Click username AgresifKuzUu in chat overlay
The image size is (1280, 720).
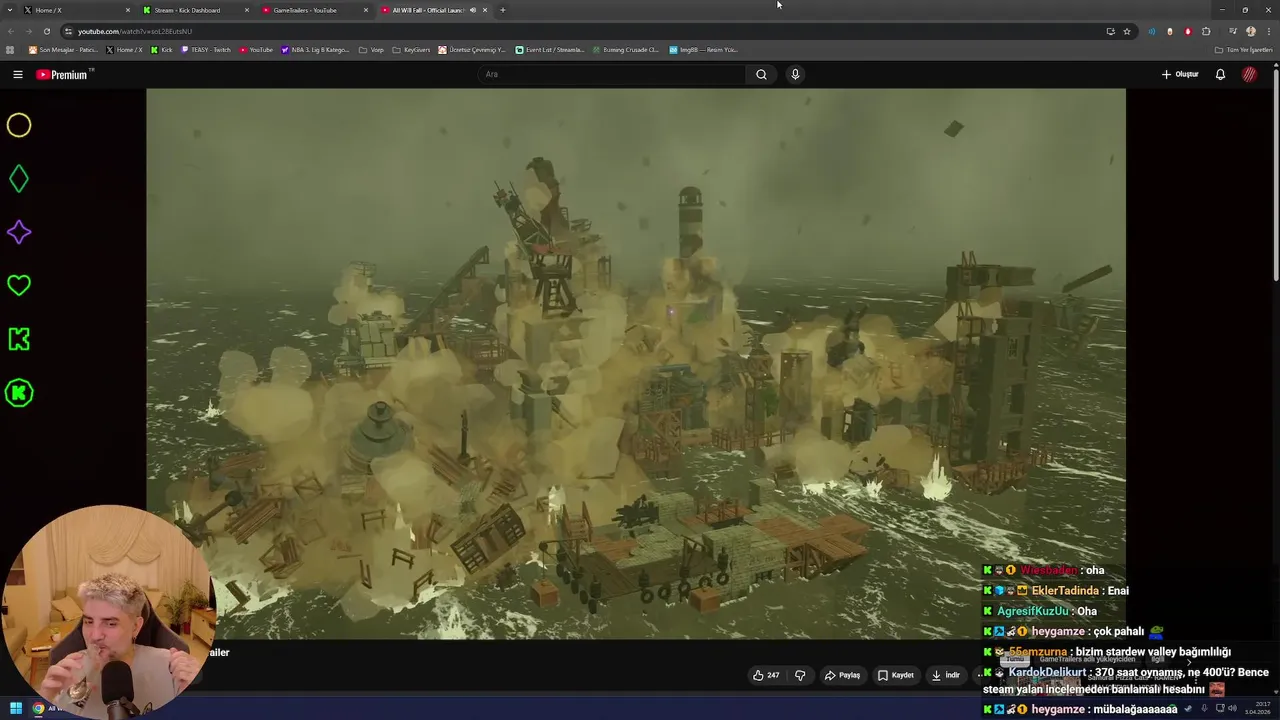[1033, 611]
